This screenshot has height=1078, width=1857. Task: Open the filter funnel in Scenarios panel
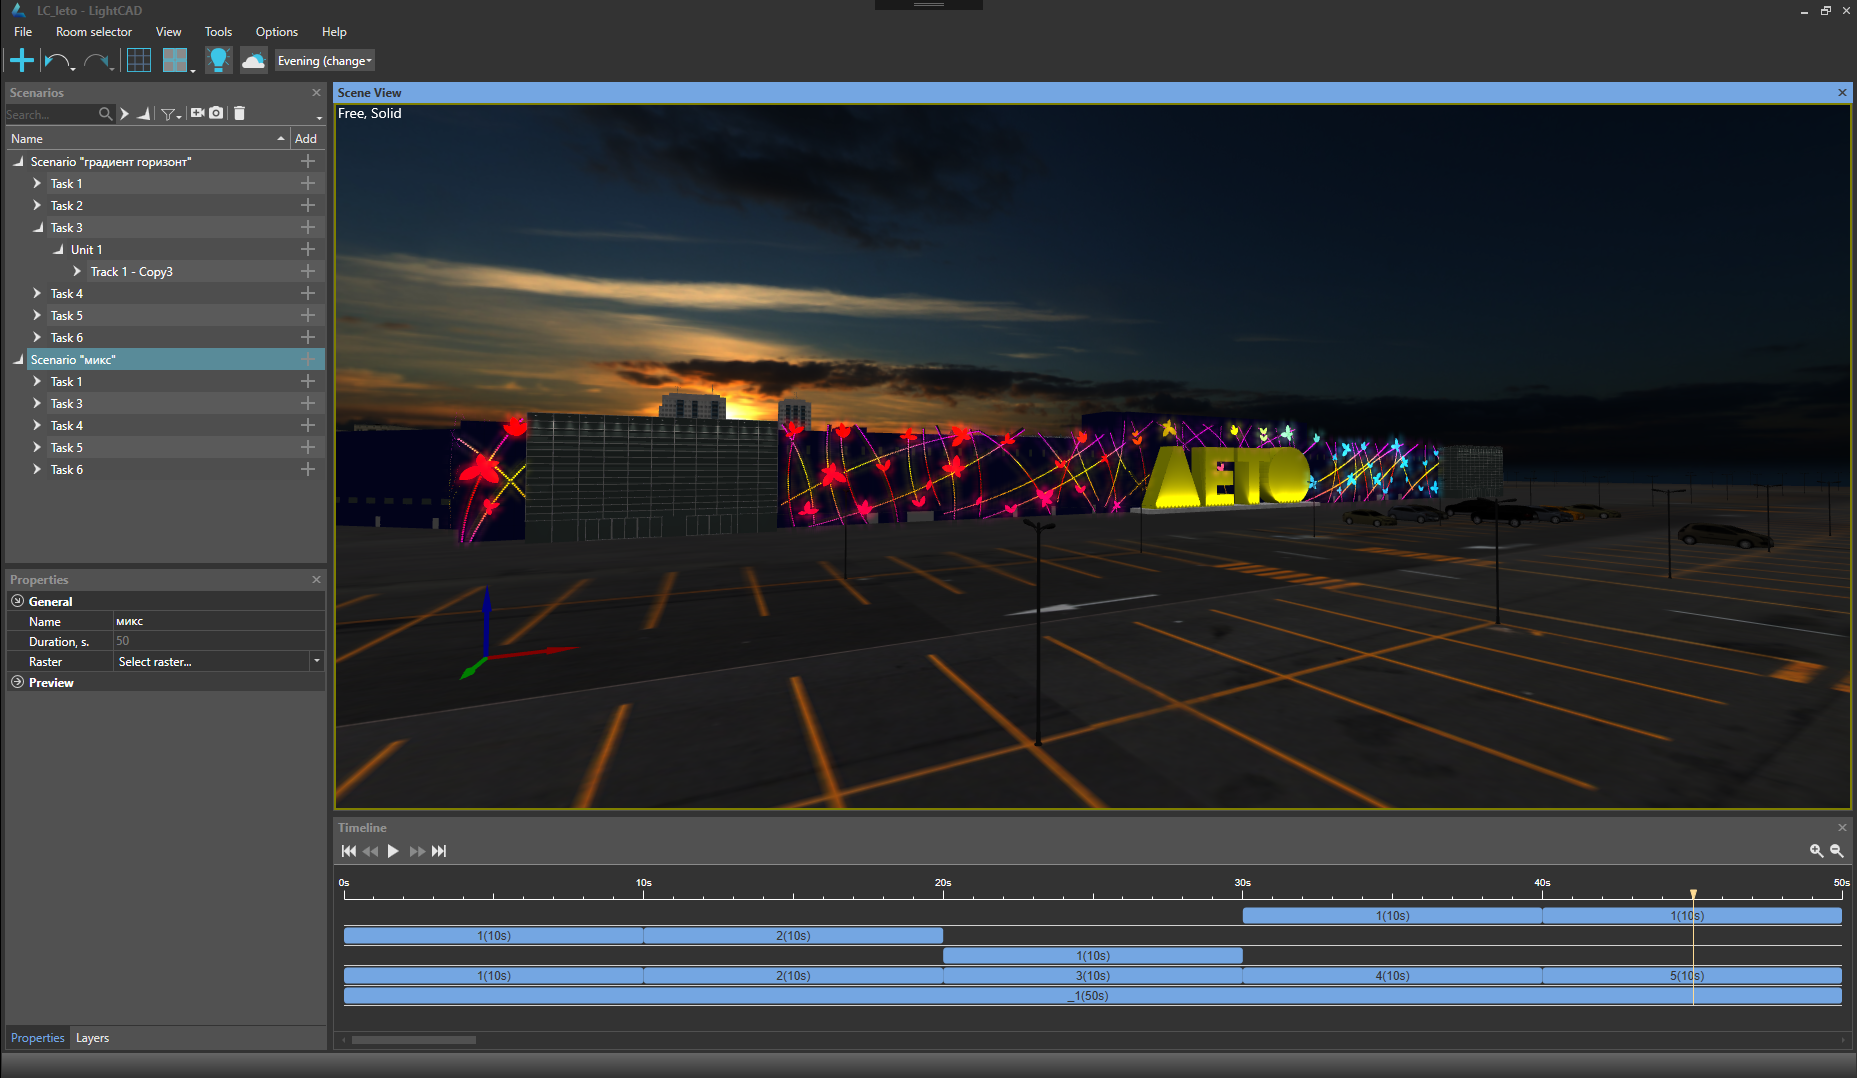click(169, 114)
